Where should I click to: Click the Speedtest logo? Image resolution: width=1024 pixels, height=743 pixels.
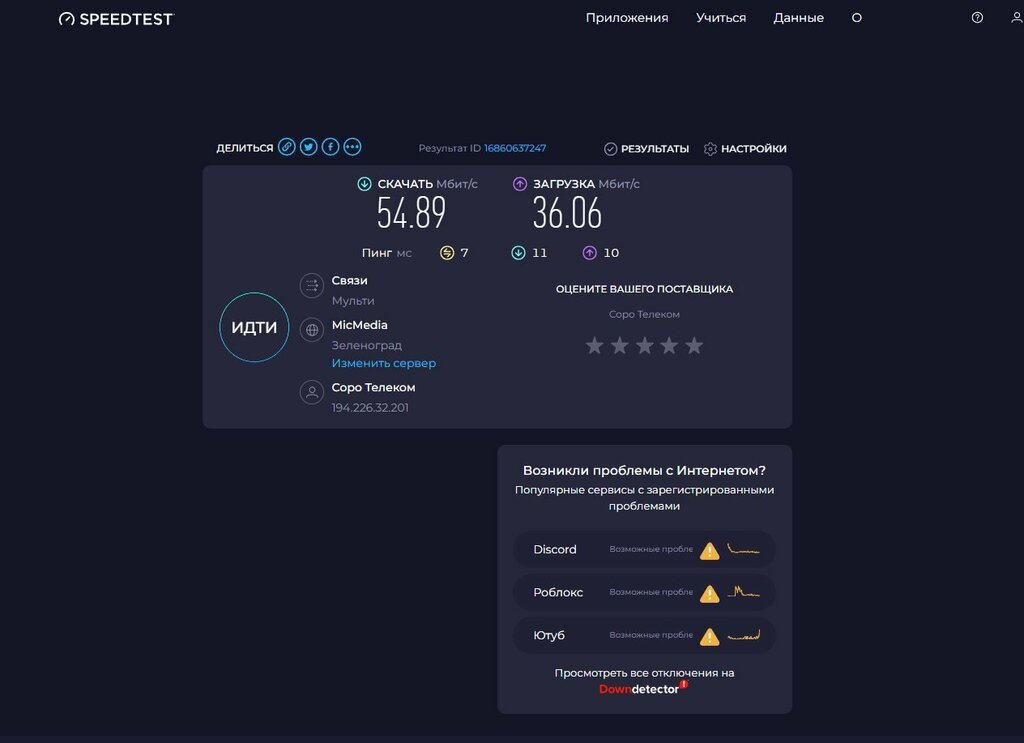(116, 19)
